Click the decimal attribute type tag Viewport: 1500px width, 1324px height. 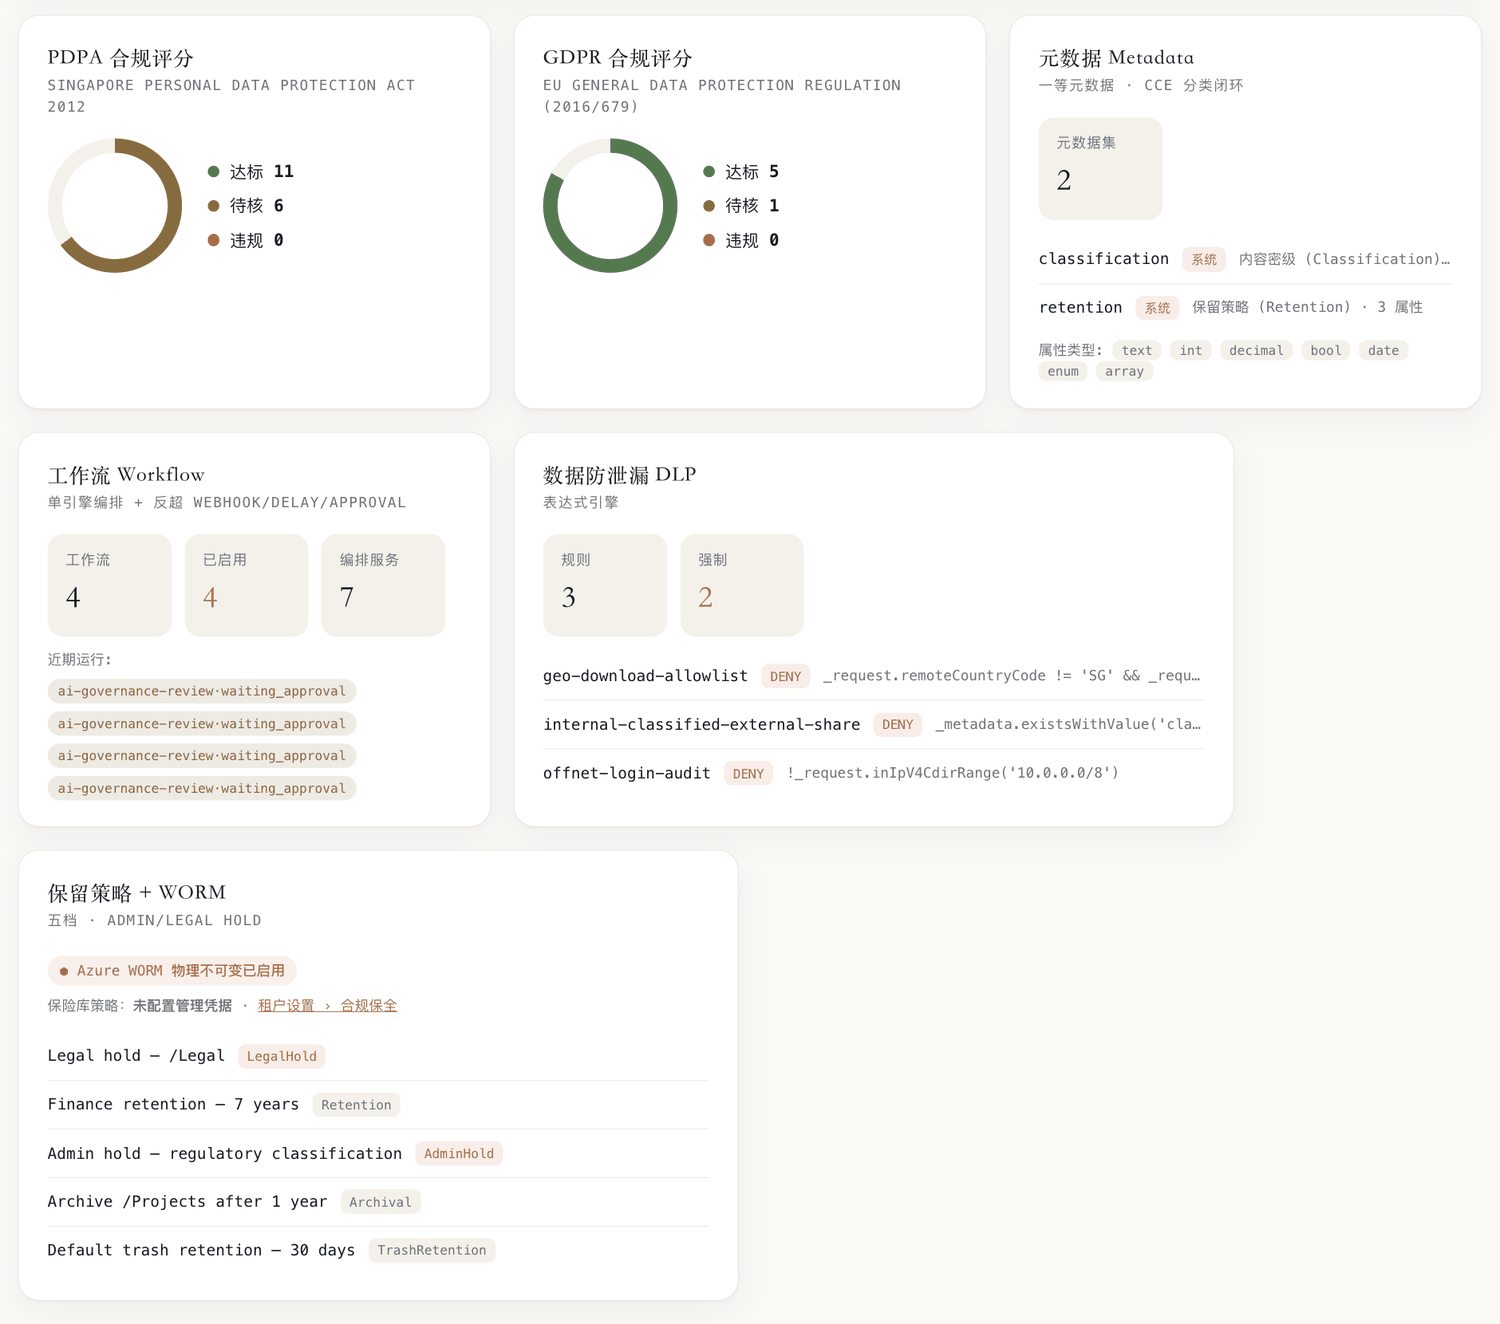1256,350
